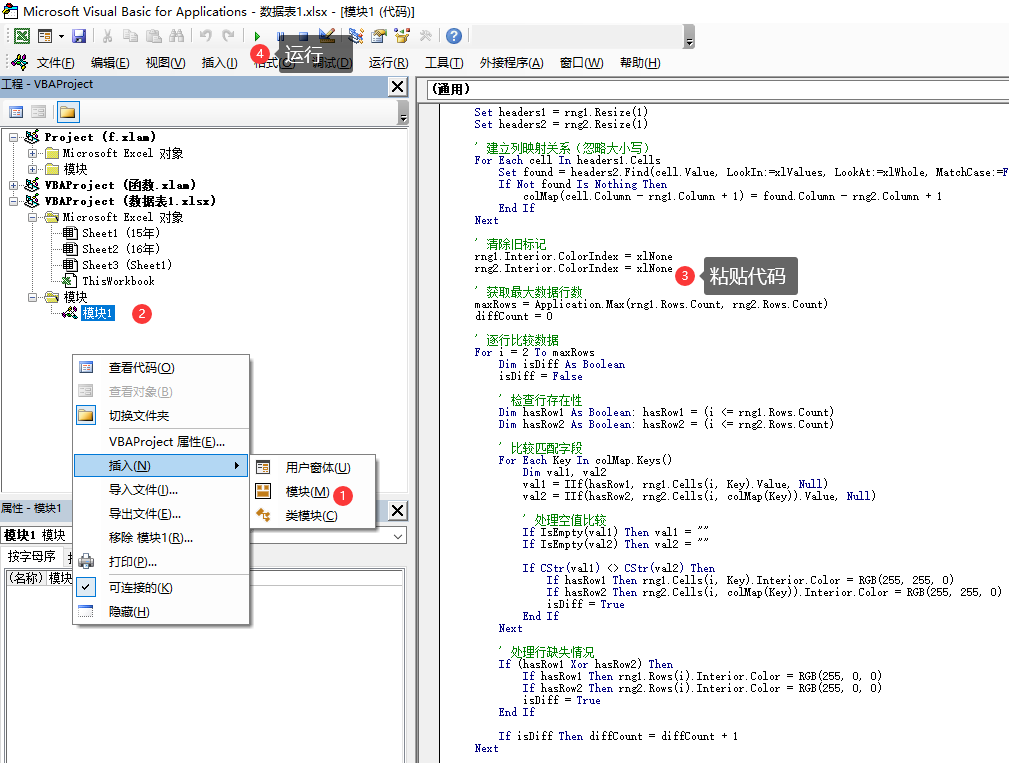
Task: Expand Microsoft Excel 对象 under f.xlam
Action: tap(32, 153)
